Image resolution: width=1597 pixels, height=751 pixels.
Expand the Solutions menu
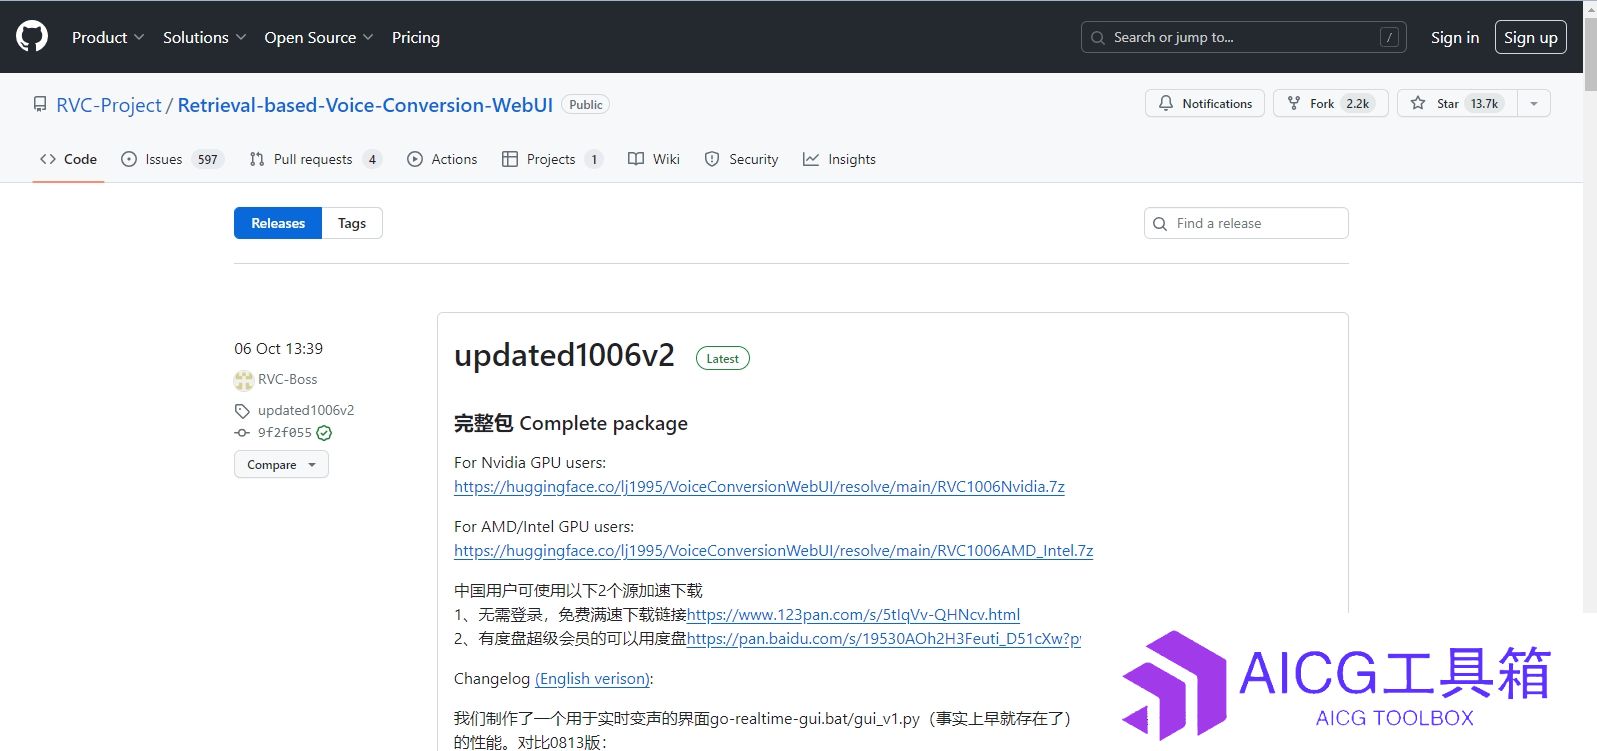click(204, 37)
